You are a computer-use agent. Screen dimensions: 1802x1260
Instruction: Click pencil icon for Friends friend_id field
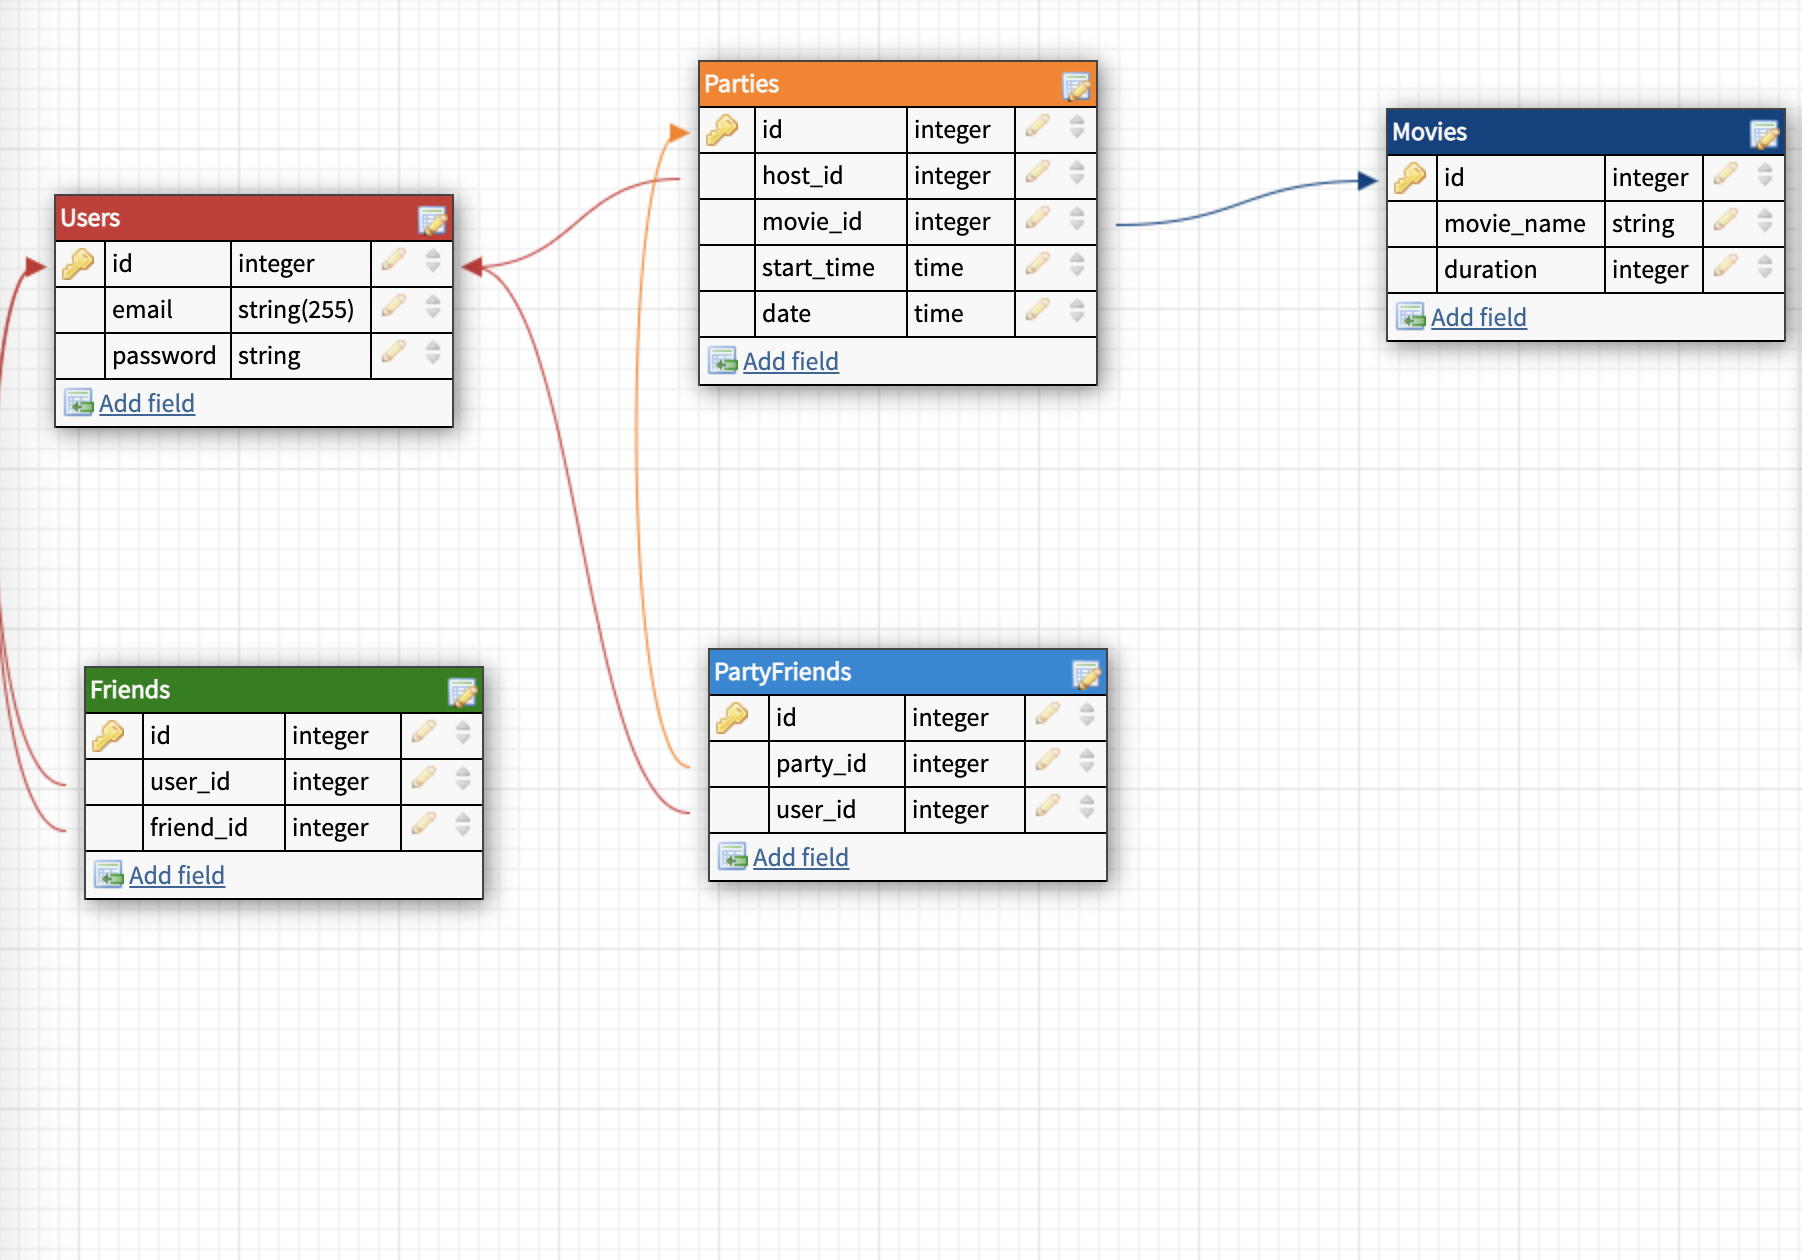click(424, 824)
